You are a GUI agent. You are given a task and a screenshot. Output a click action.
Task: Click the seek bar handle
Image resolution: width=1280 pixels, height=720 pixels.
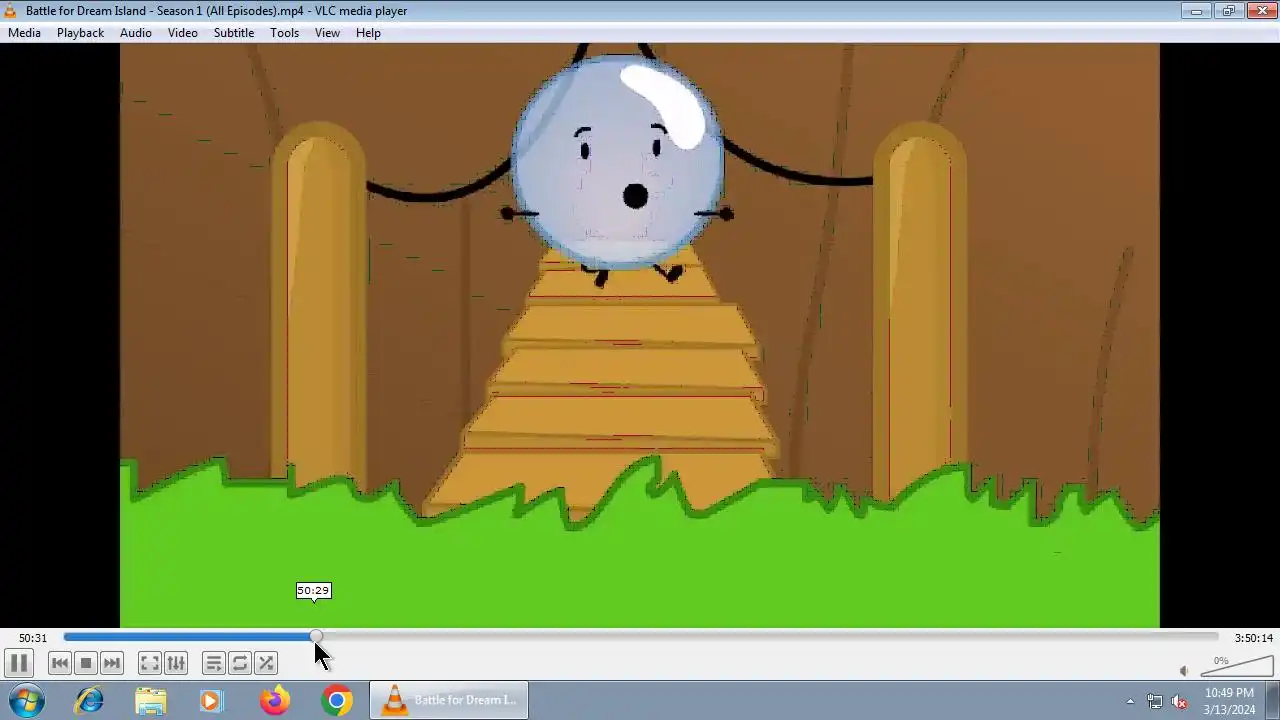click(x=316, y=637)
